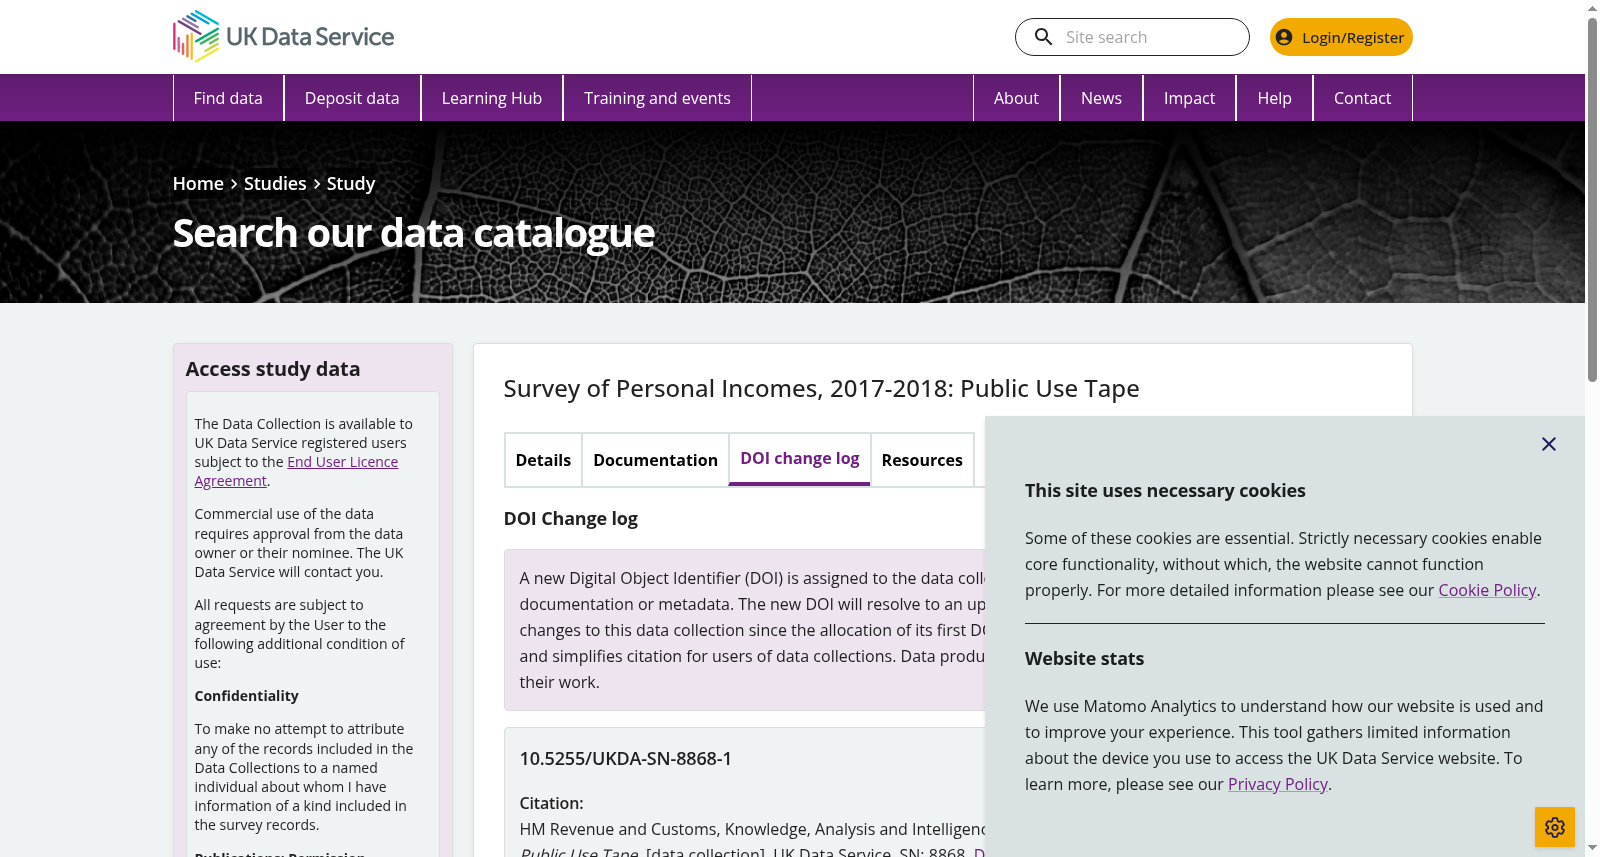Screen dimensions: 1600x857
Task: Open the Impact section
Action: click(x=1189, y=98)
